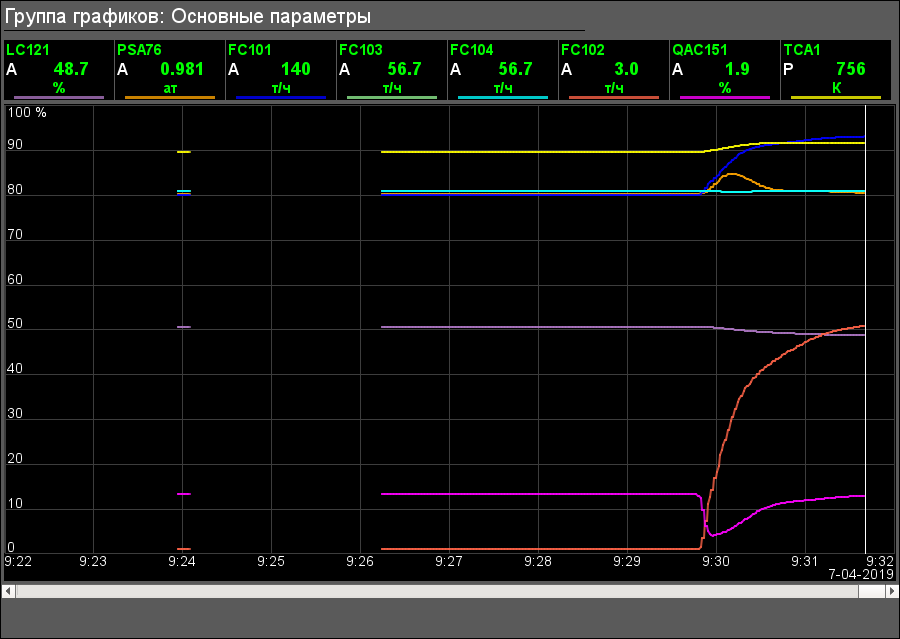
Task: Click the left scroll arrow of the trend scrollbar
Action: point(9,591)
